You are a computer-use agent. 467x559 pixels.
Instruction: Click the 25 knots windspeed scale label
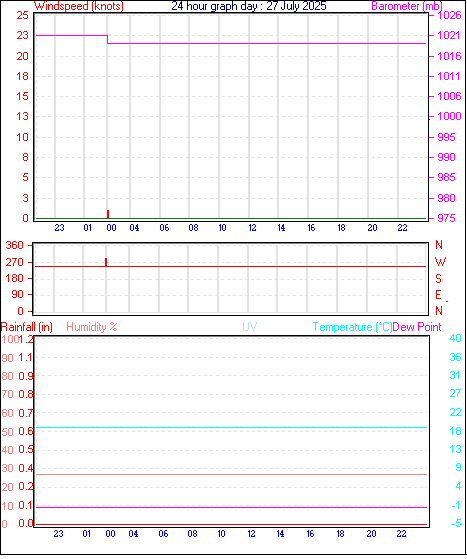point(22,15)
